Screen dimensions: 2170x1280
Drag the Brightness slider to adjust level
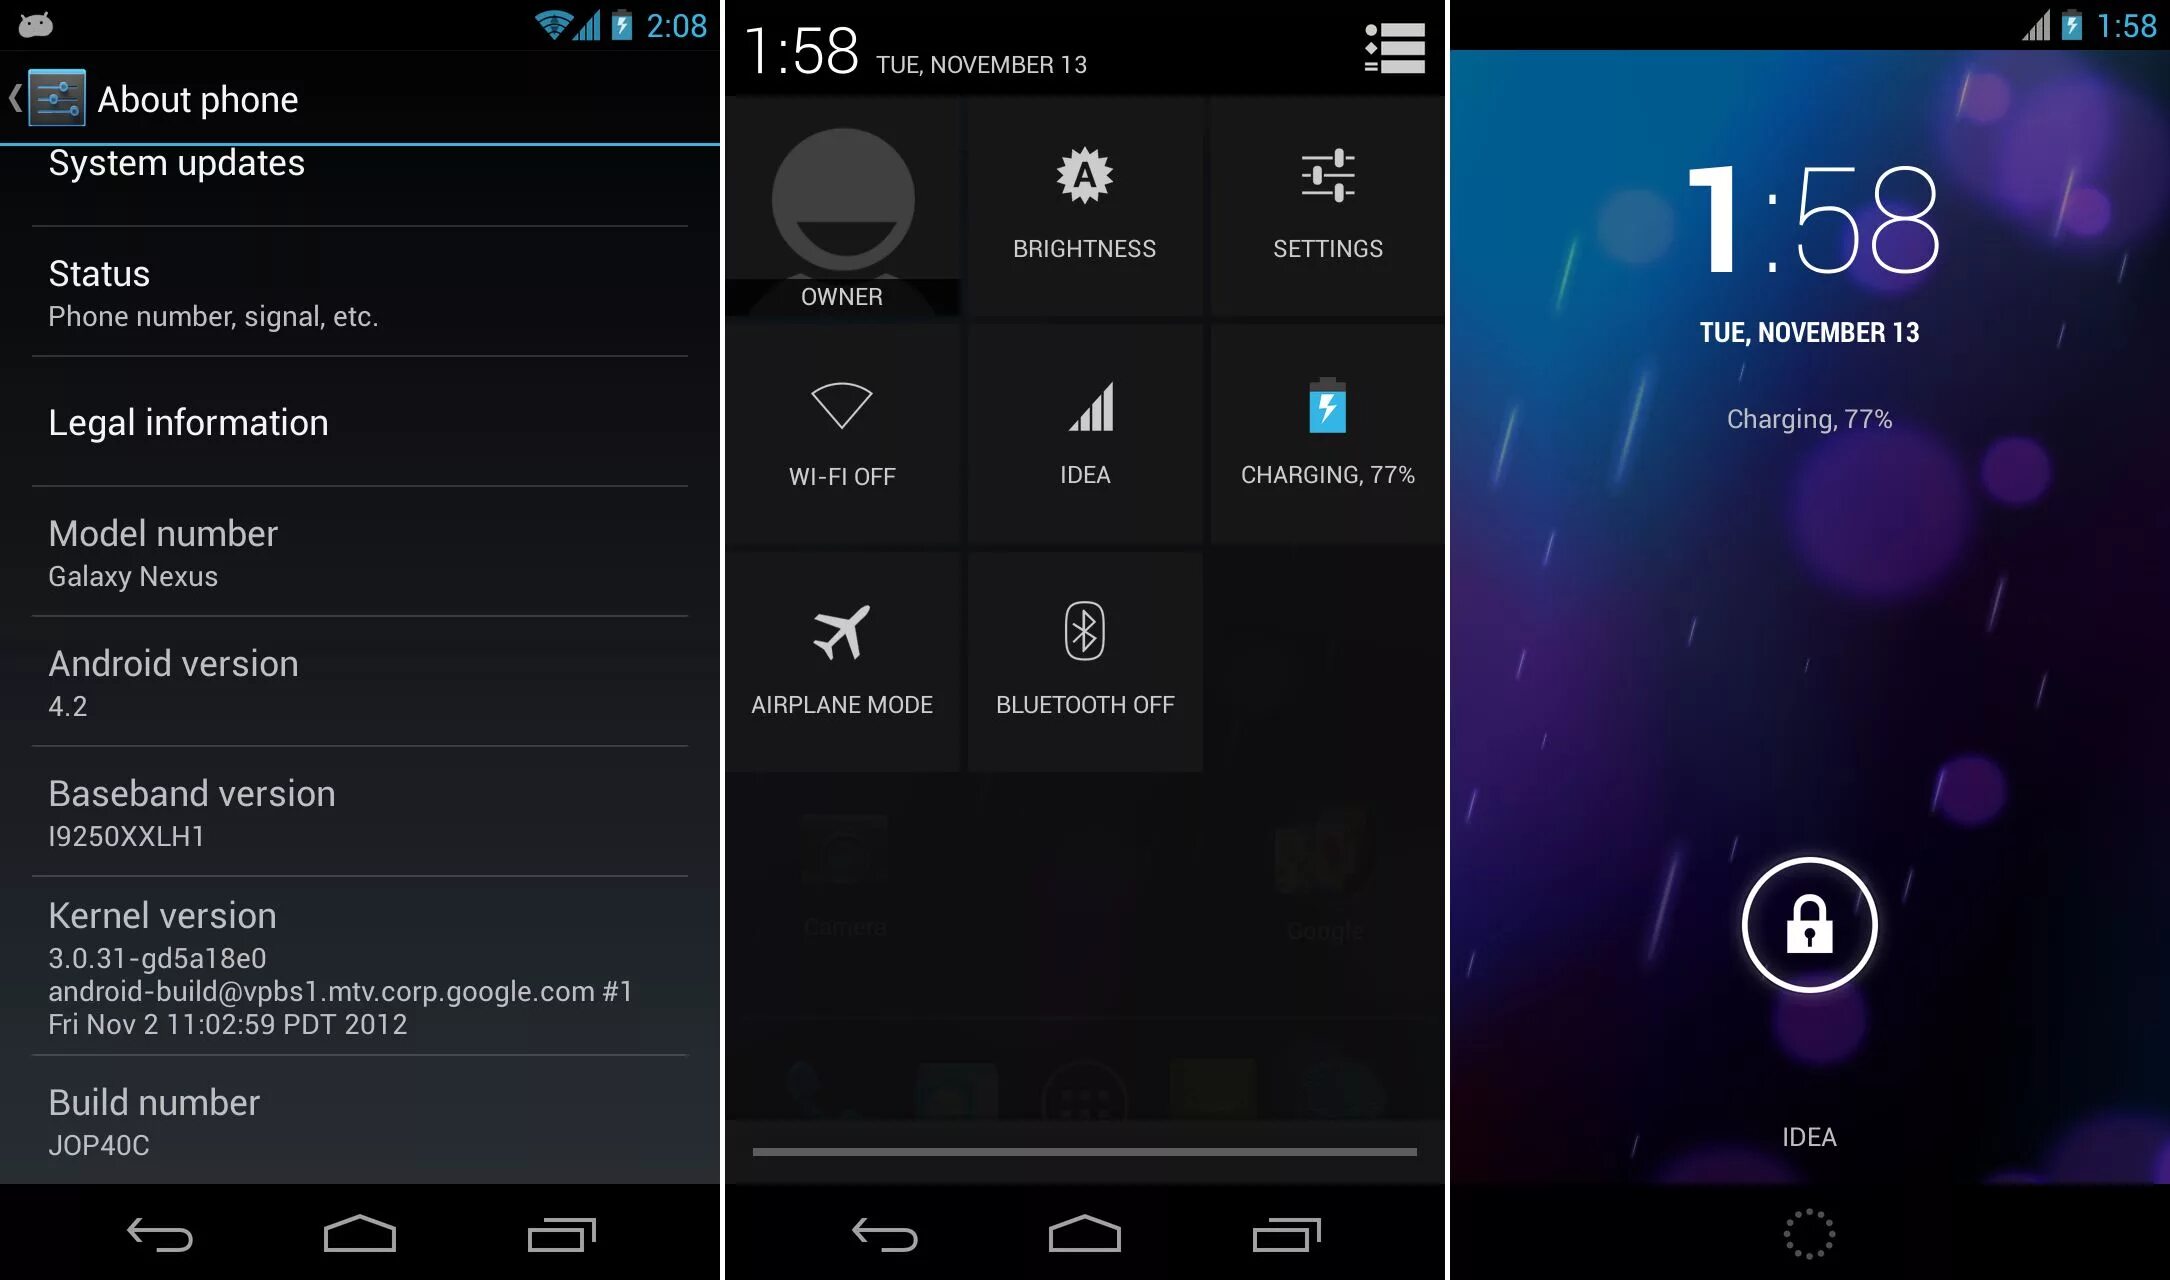coord(1085,200)
